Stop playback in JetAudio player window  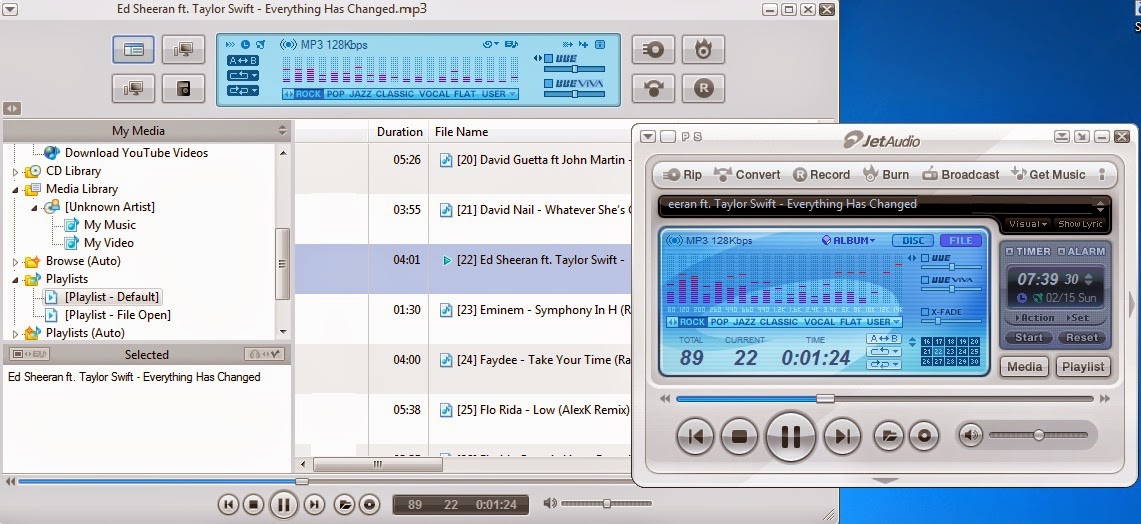[x=739, y=437]
